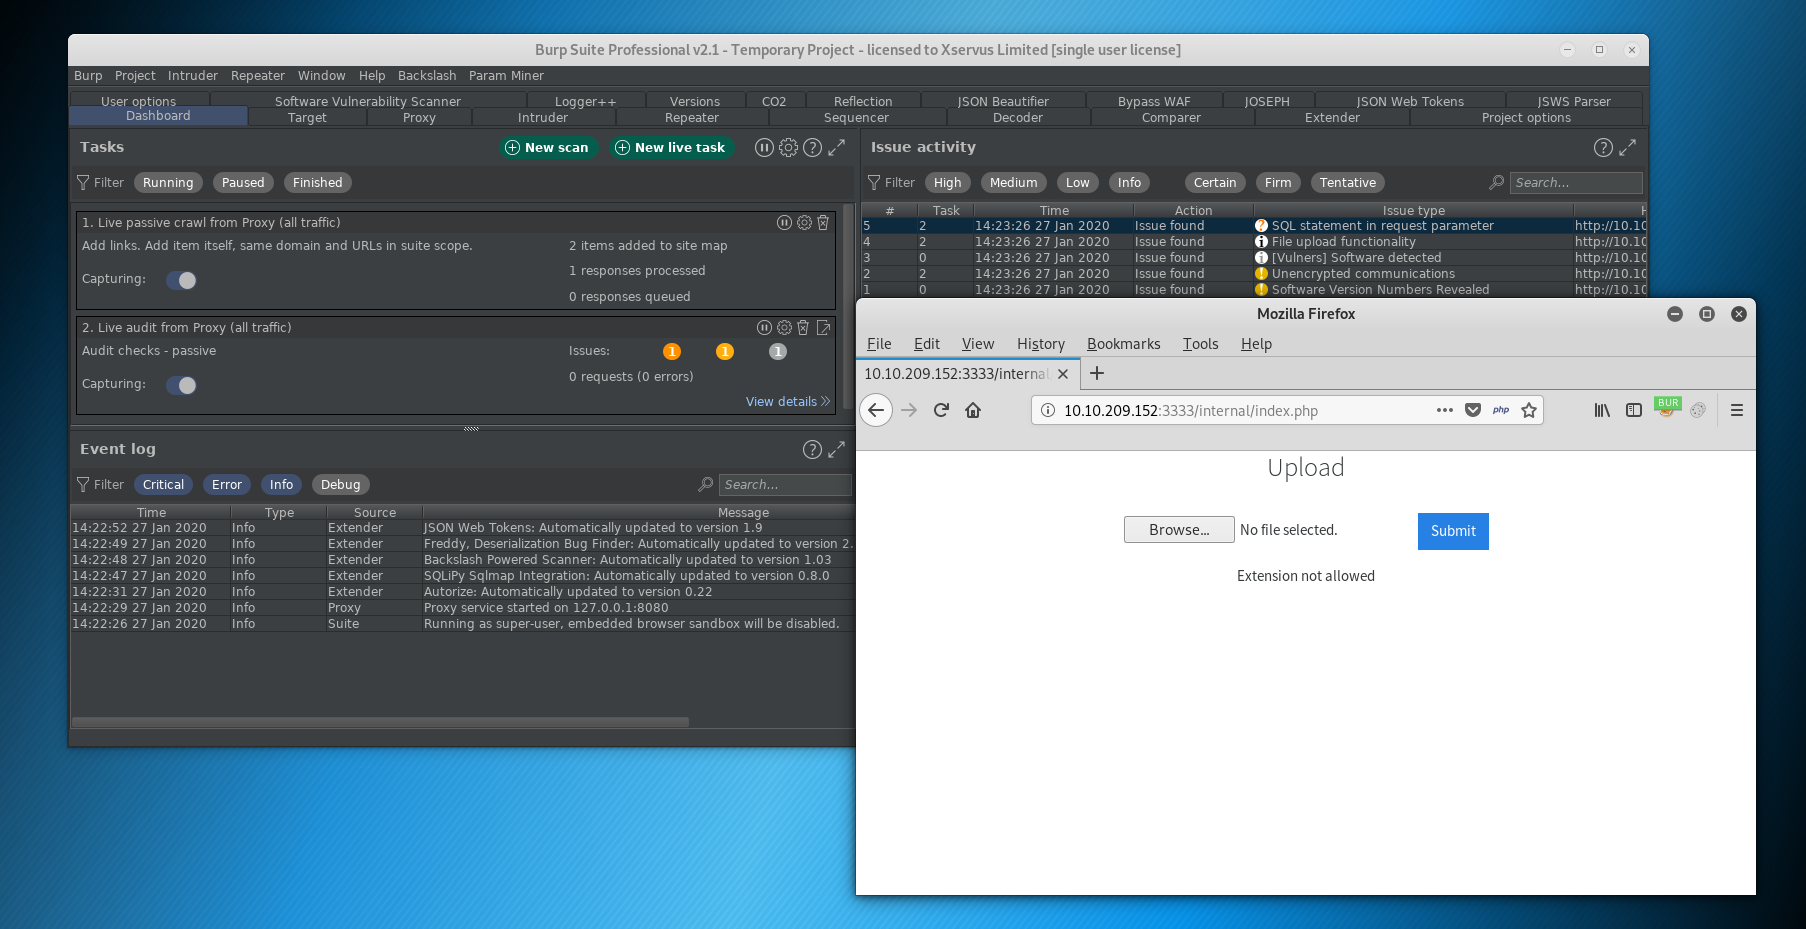The height and width of the screenshot is (929, 1806).
Task: Expand the Tasks panel to full size
Action: (x=837, y=147)
